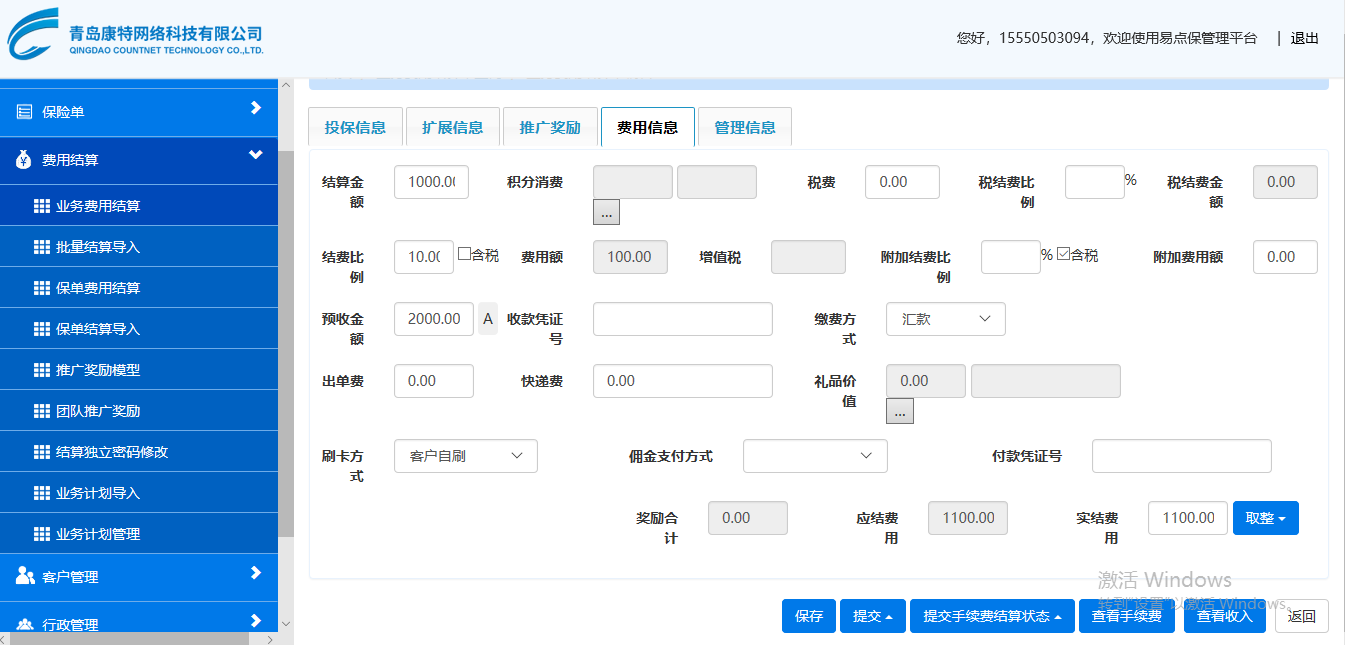Uncheck 含税 checkbox beside 附加结费比例
Screen dimensions: 1345x645
[x=1064, y=254]
